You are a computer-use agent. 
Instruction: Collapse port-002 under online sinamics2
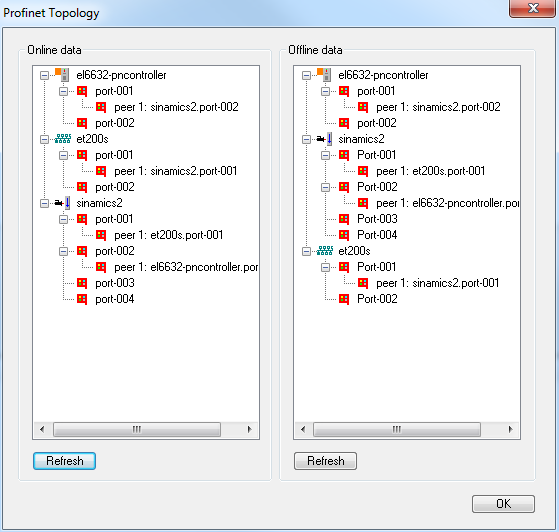(63, 251)
